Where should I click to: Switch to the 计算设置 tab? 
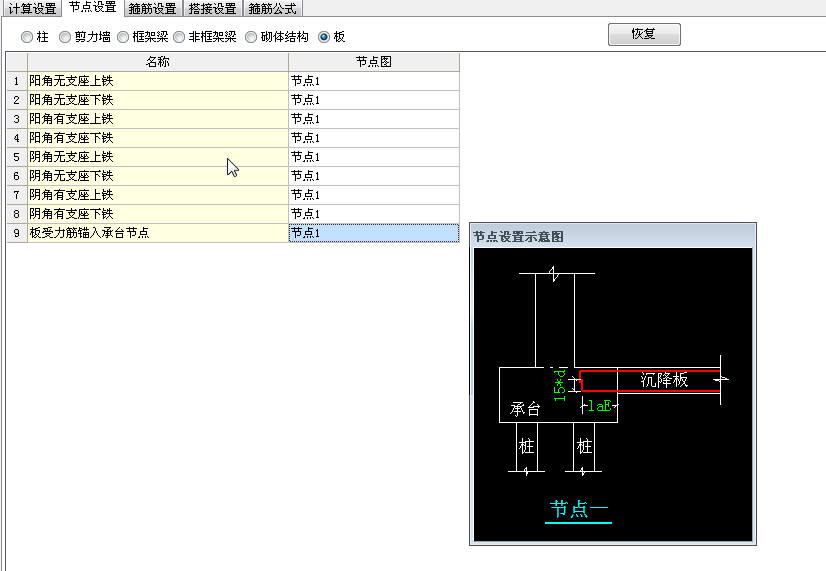pyautogui.click(x=32, y=8)
